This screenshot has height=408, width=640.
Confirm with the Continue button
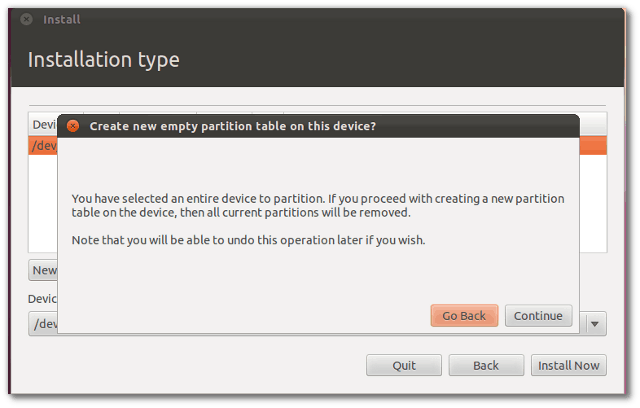pos(538,315)
